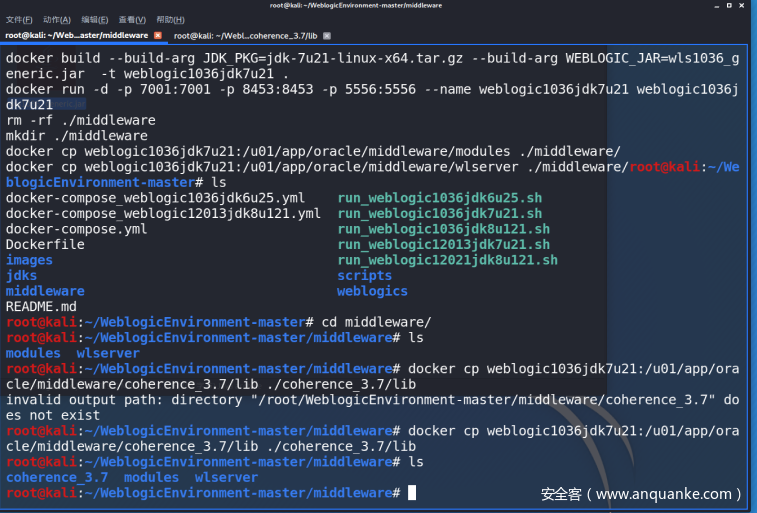Click the blue jdks directory name
This screenshot has height=513, width=757.
coord(21,275)
